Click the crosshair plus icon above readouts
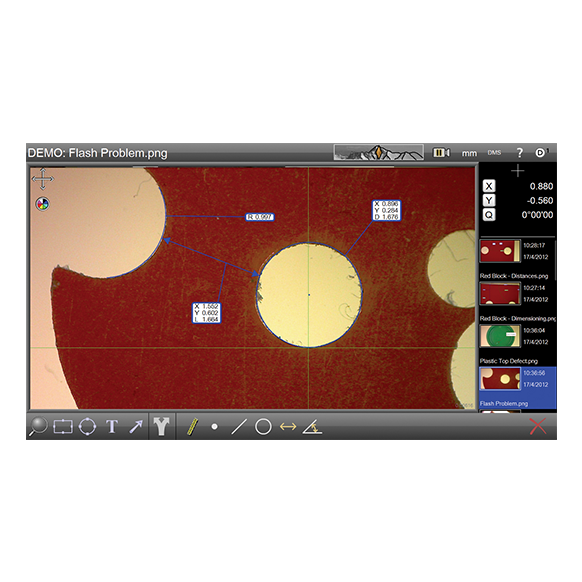The image size is (582, 582). click(x=517, y=171)
